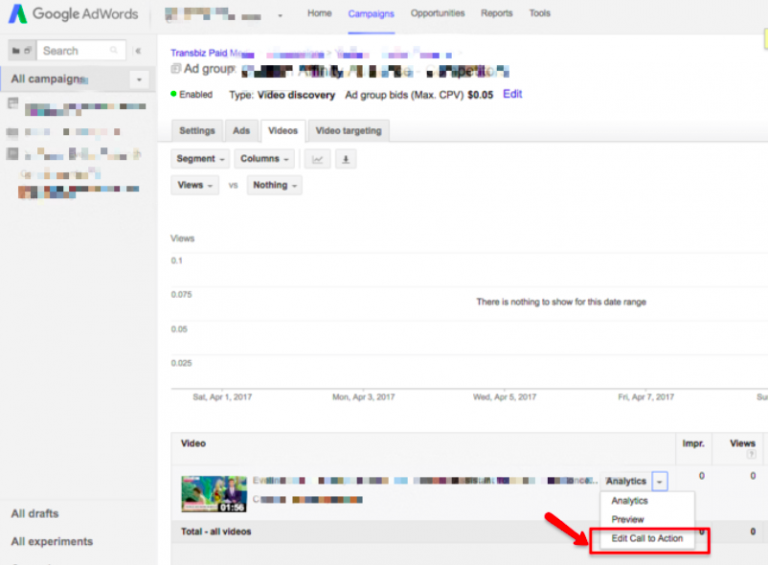Screen dimensions: 768x565
Task: Open All experiments in sidebar
Action: point(52,541)
